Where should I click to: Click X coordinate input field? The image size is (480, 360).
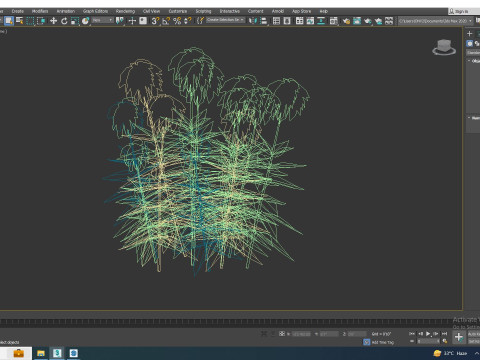click(x=301, y=334)
